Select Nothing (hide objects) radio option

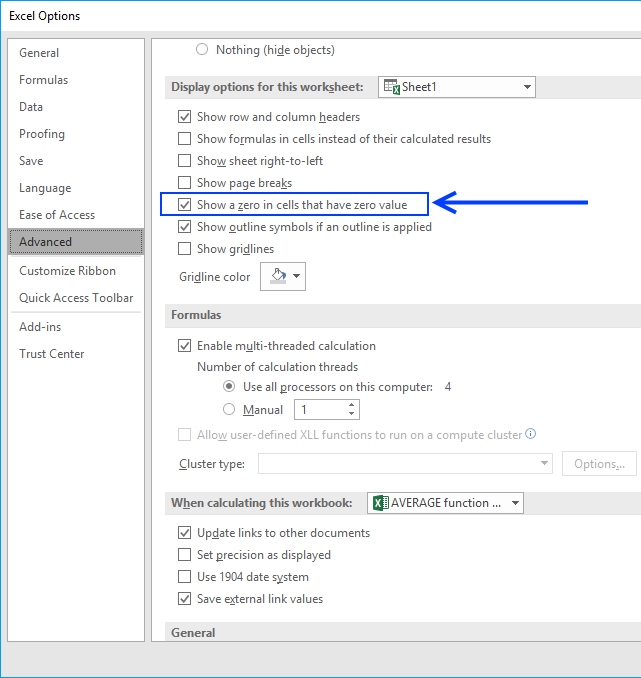tap(203, 50)
